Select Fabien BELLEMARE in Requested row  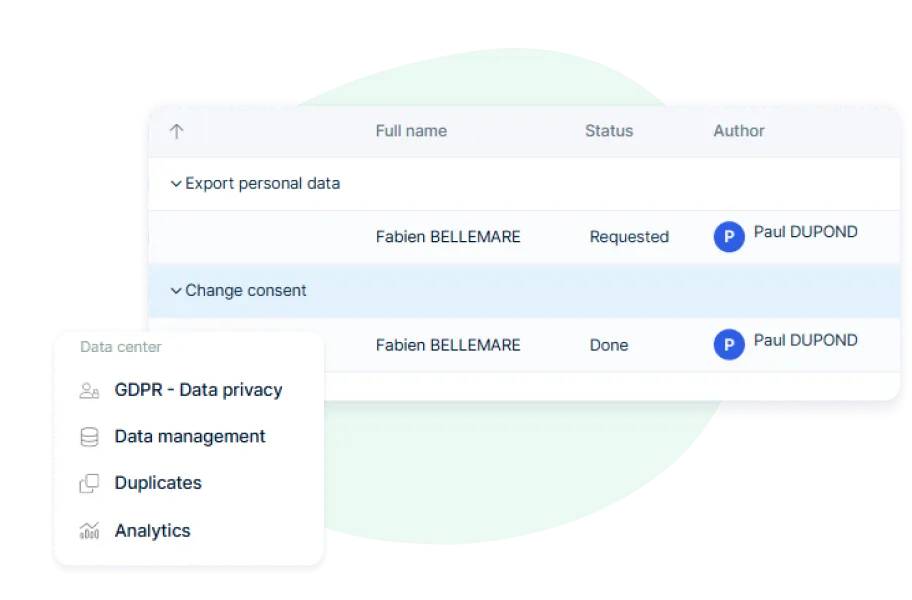448,237
